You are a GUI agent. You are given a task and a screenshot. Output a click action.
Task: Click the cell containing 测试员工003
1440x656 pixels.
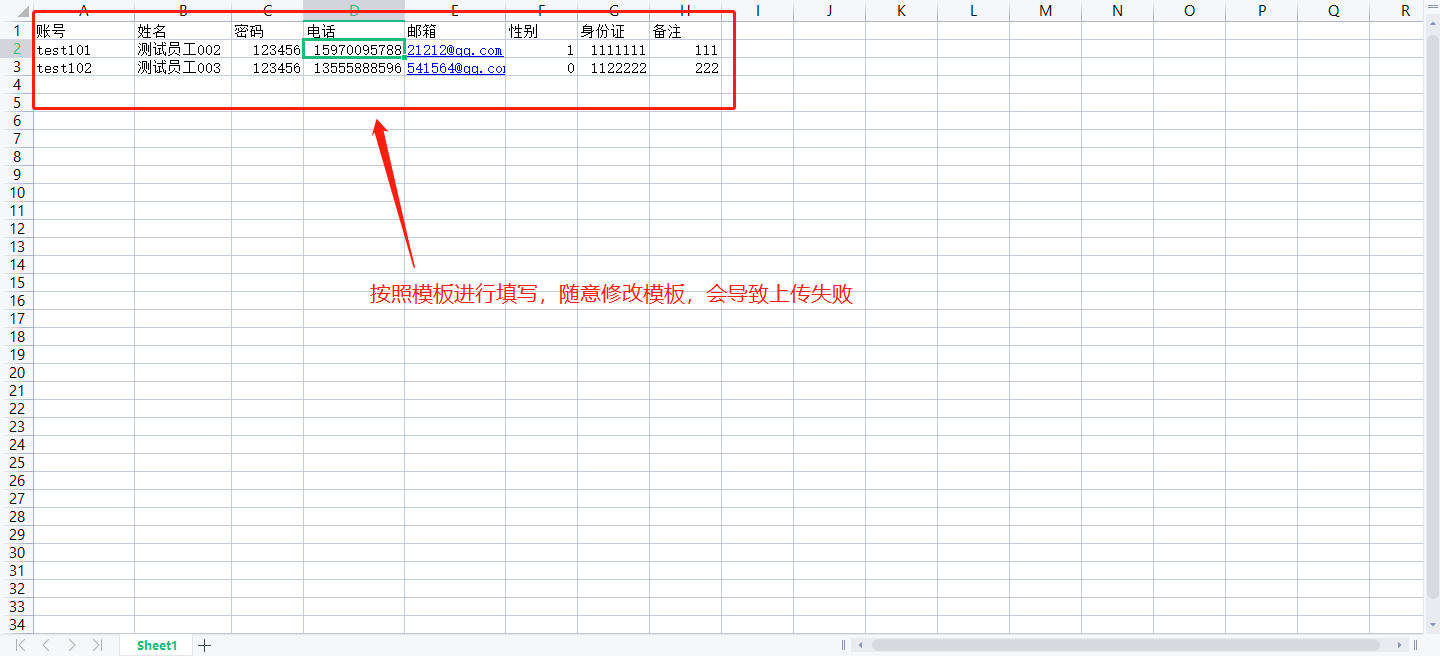pos(183,68)
